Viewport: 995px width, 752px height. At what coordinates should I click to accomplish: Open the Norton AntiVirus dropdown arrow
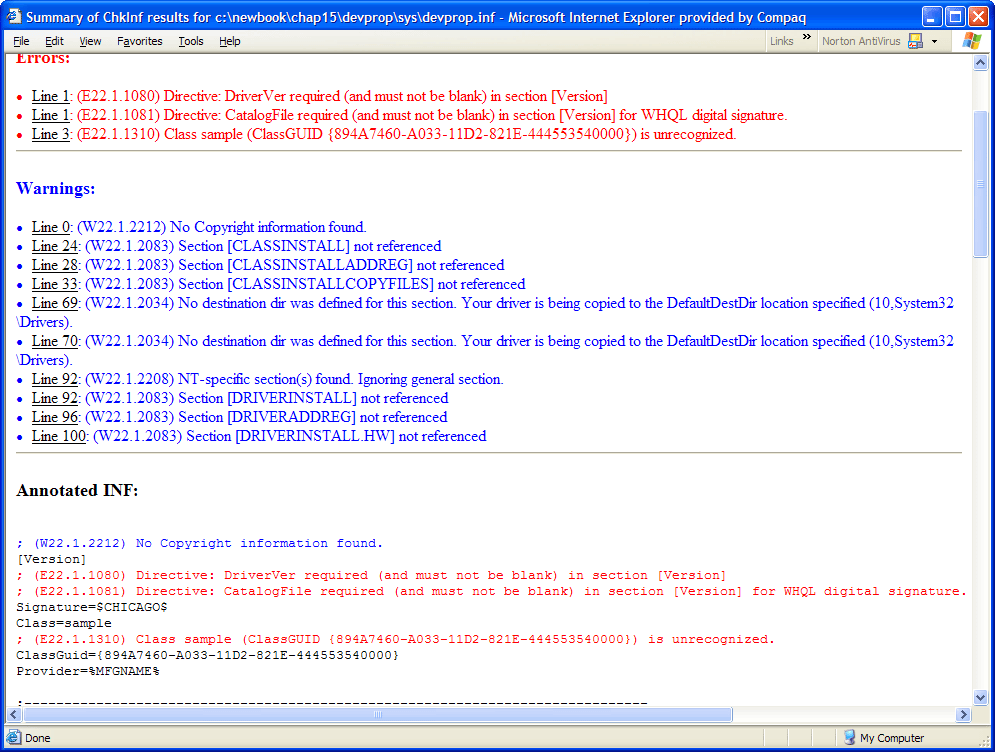point(934,41)
